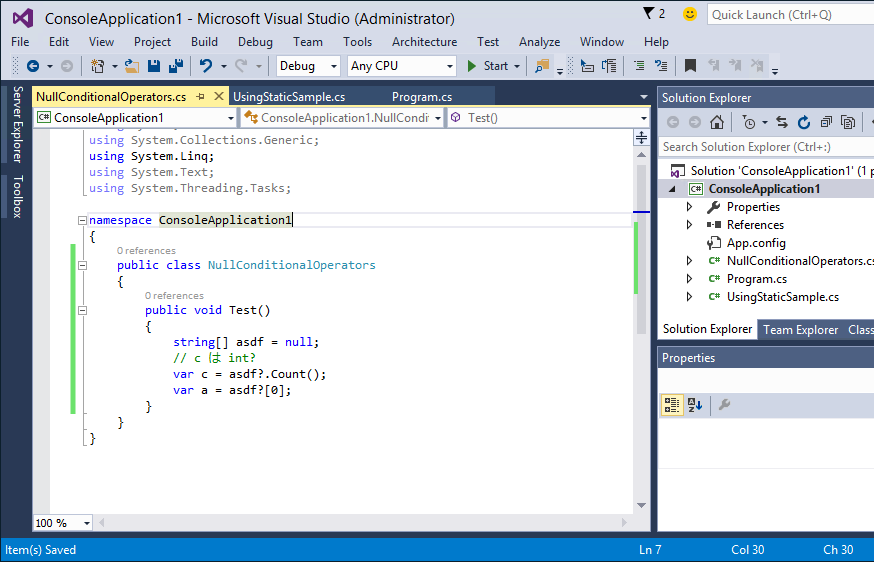Select UsingStaticSample.cs in Solution Explorer

(x=783, y=297)
